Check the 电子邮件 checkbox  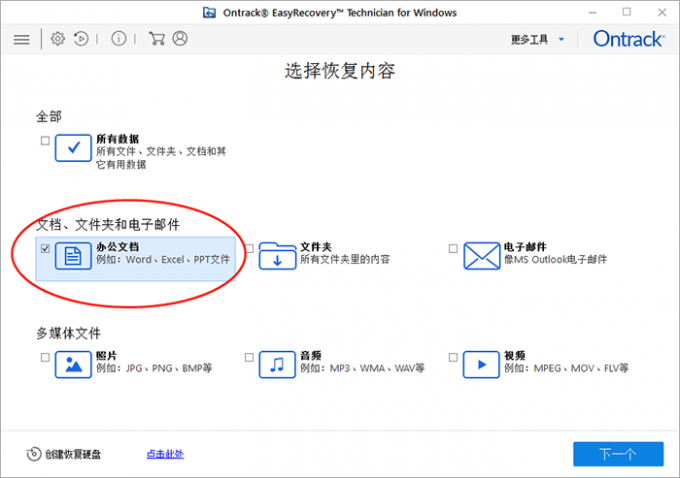tap(453, 249)
